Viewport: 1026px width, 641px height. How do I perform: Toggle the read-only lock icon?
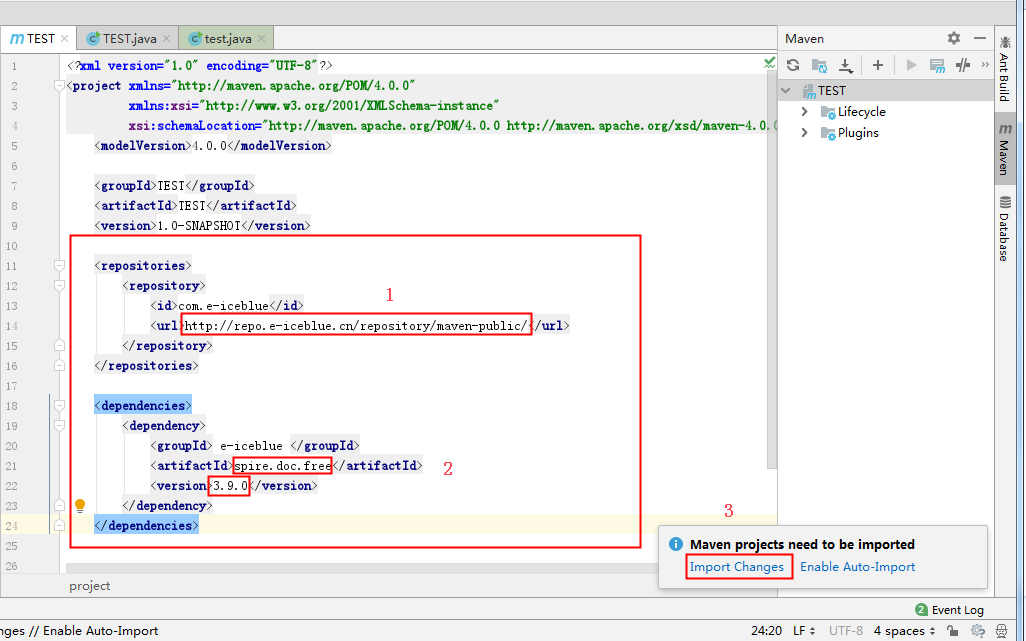click(953, 631)
